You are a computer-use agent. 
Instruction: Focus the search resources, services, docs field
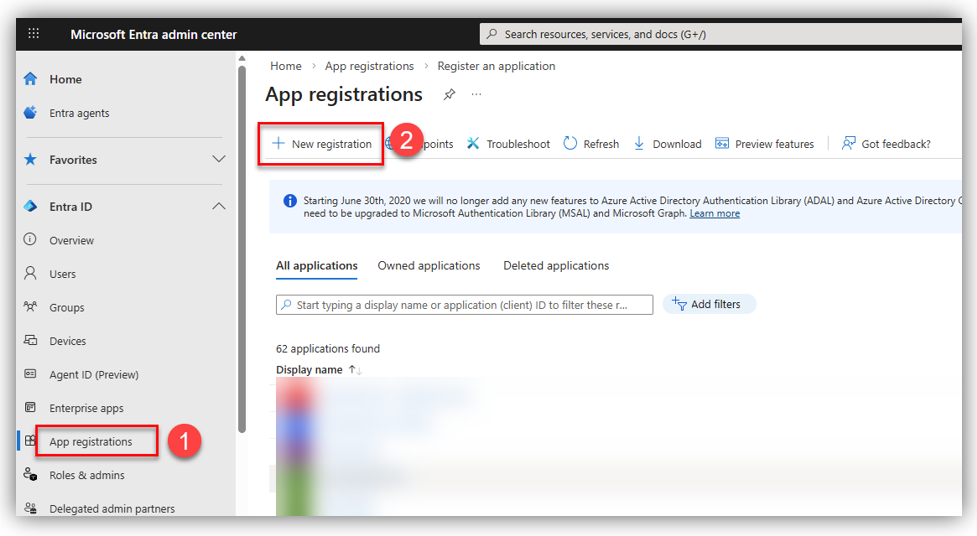(721, 34)
